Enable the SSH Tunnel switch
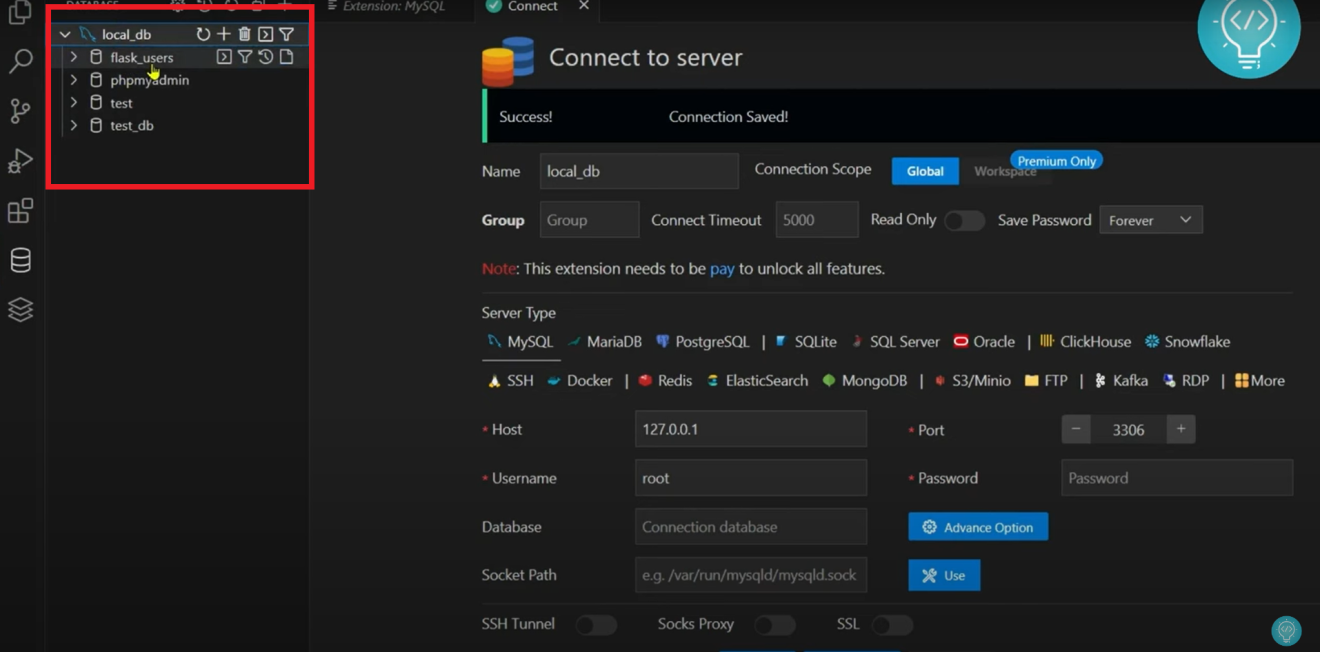 coord(596,625)
